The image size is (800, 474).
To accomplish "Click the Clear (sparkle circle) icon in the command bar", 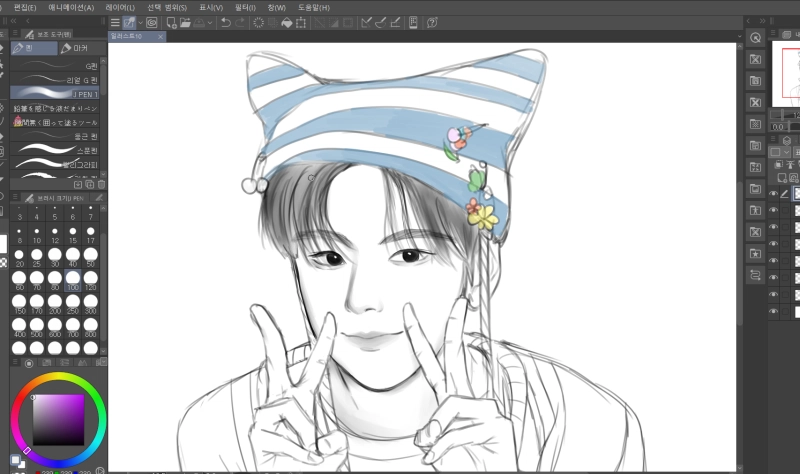I will [x=259, y=22].
